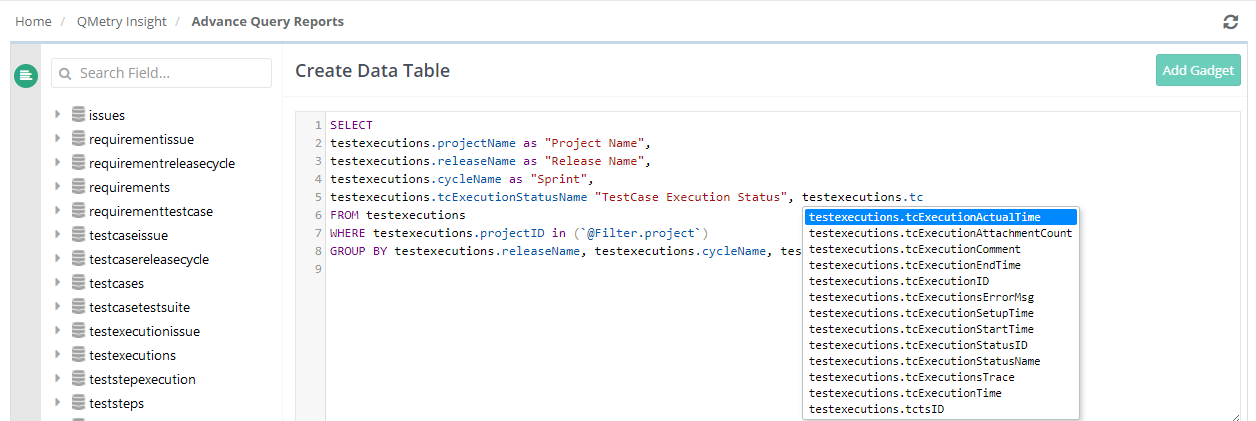Expand the teststepexecution tree node

(x=58, y=379)
